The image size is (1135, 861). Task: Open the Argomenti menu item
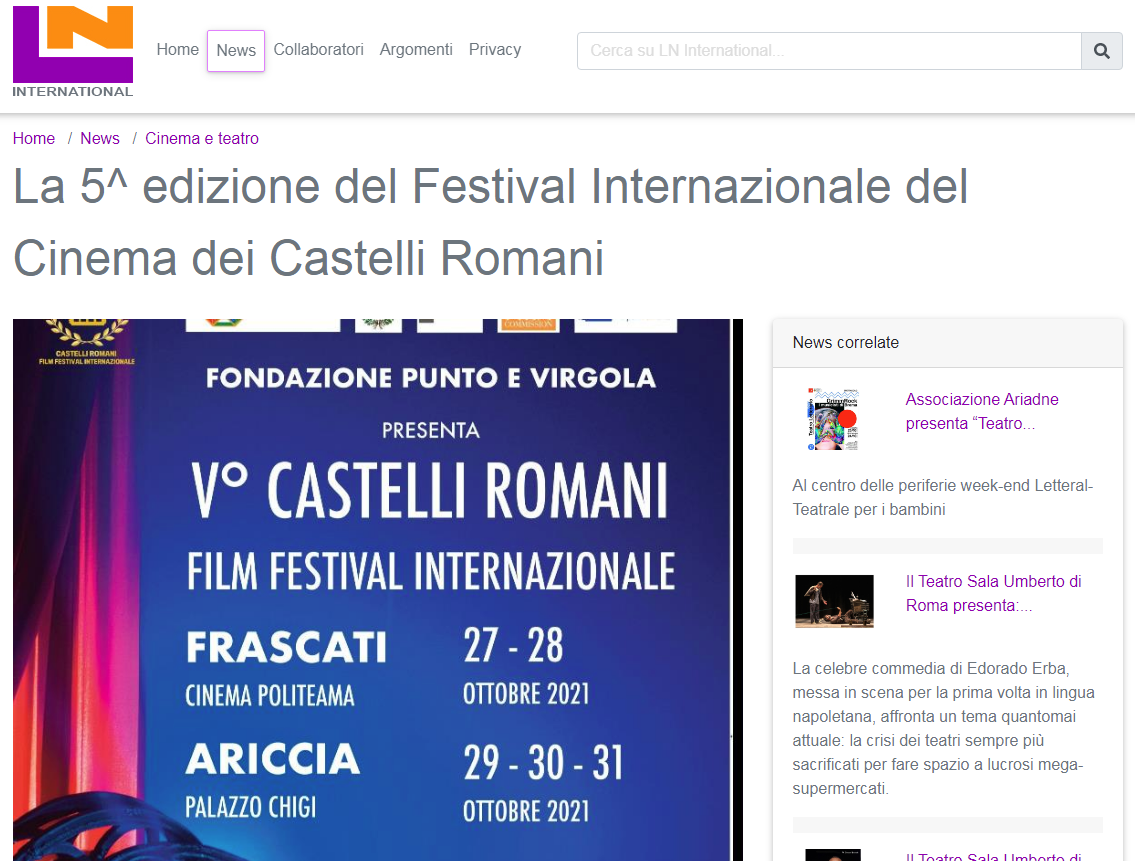pyautogui.click(x=416, y=50)
